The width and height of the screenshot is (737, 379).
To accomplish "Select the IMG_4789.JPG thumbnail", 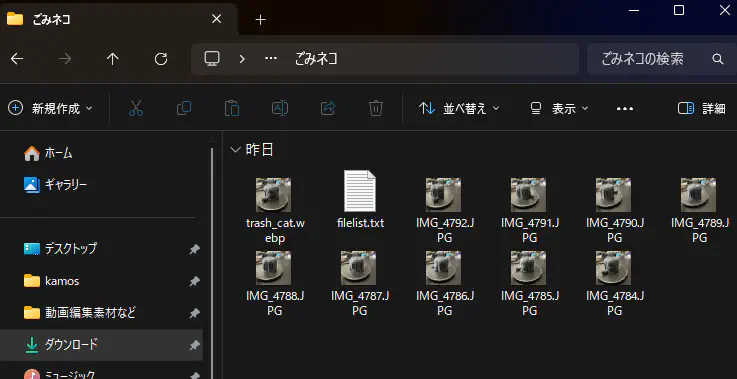I will pyautogui.click(x=698, y=195).
